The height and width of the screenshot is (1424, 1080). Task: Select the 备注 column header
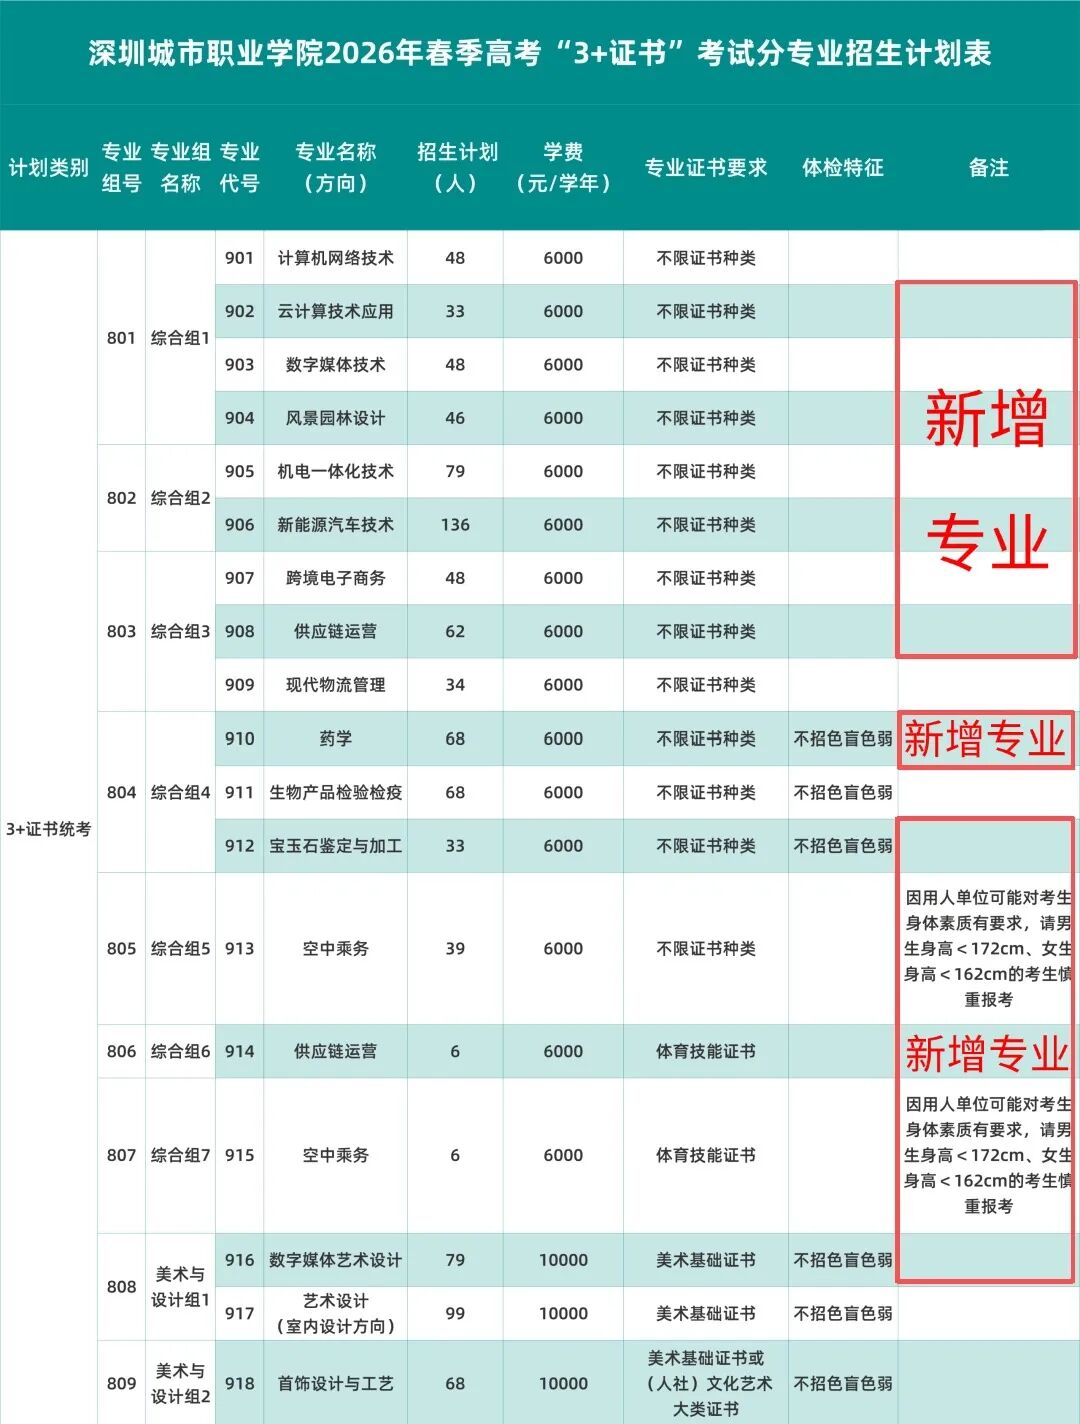[988, 168]
